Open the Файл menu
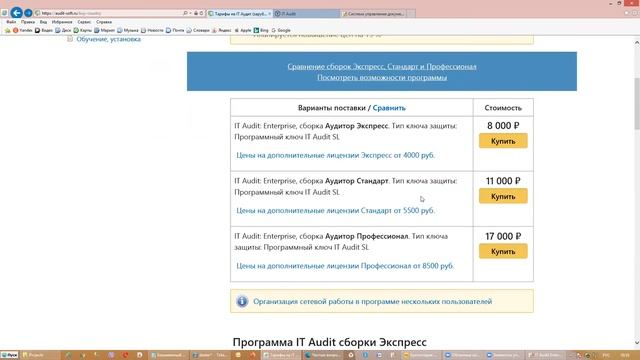The width and height of the screenshot is (640, 360). click(11, 22)
